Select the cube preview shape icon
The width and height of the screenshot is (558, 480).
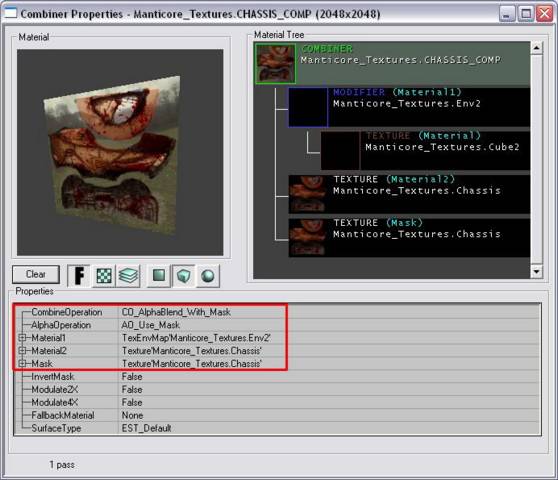click(183, 276)
